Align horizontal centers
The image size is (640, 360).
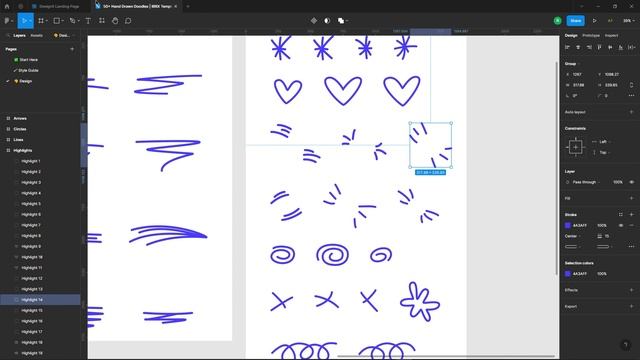click(578, 47)
